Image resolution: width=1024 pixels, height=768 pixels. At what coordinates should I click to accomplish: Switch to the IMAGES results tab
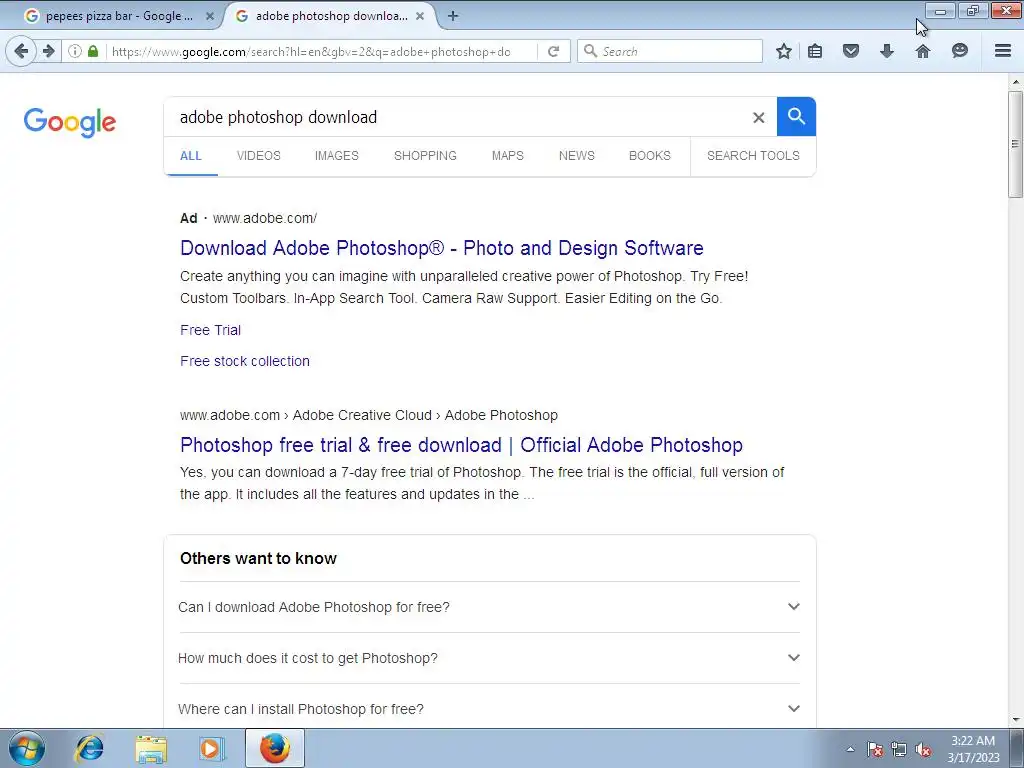click(x=336, y=155)
